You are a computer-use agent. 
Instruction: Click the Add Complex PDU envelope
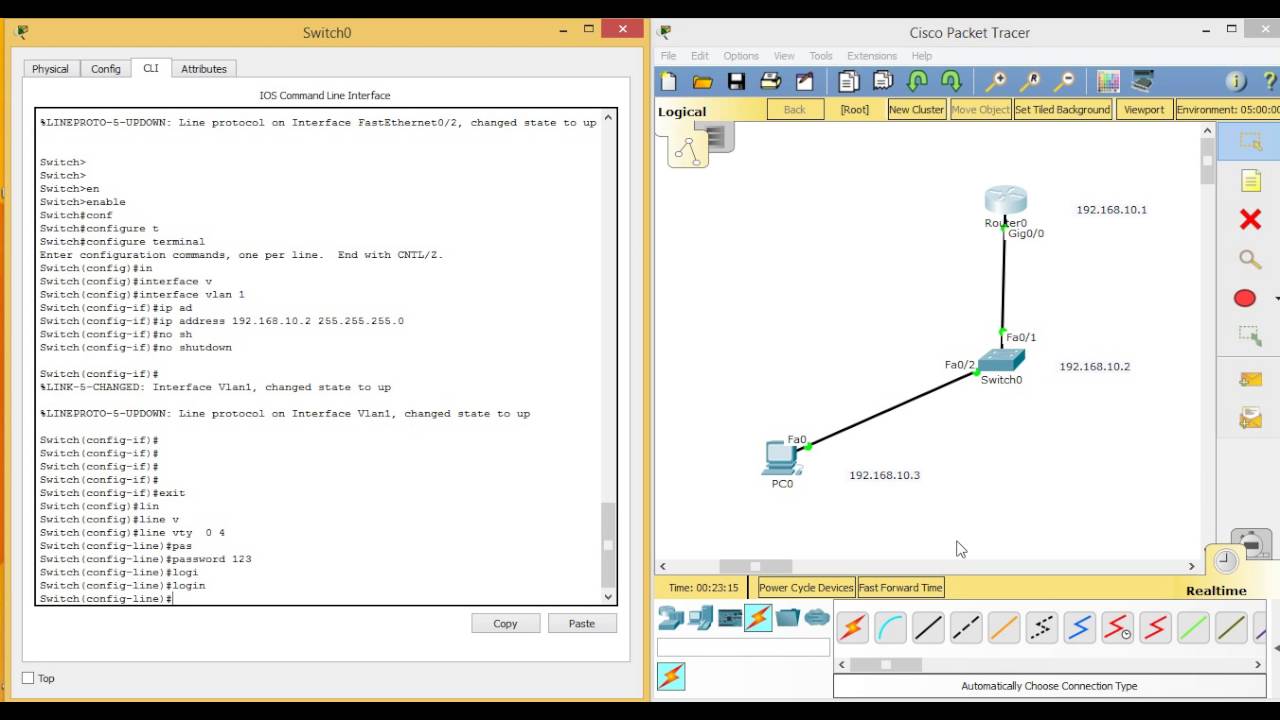(1250, 418)
